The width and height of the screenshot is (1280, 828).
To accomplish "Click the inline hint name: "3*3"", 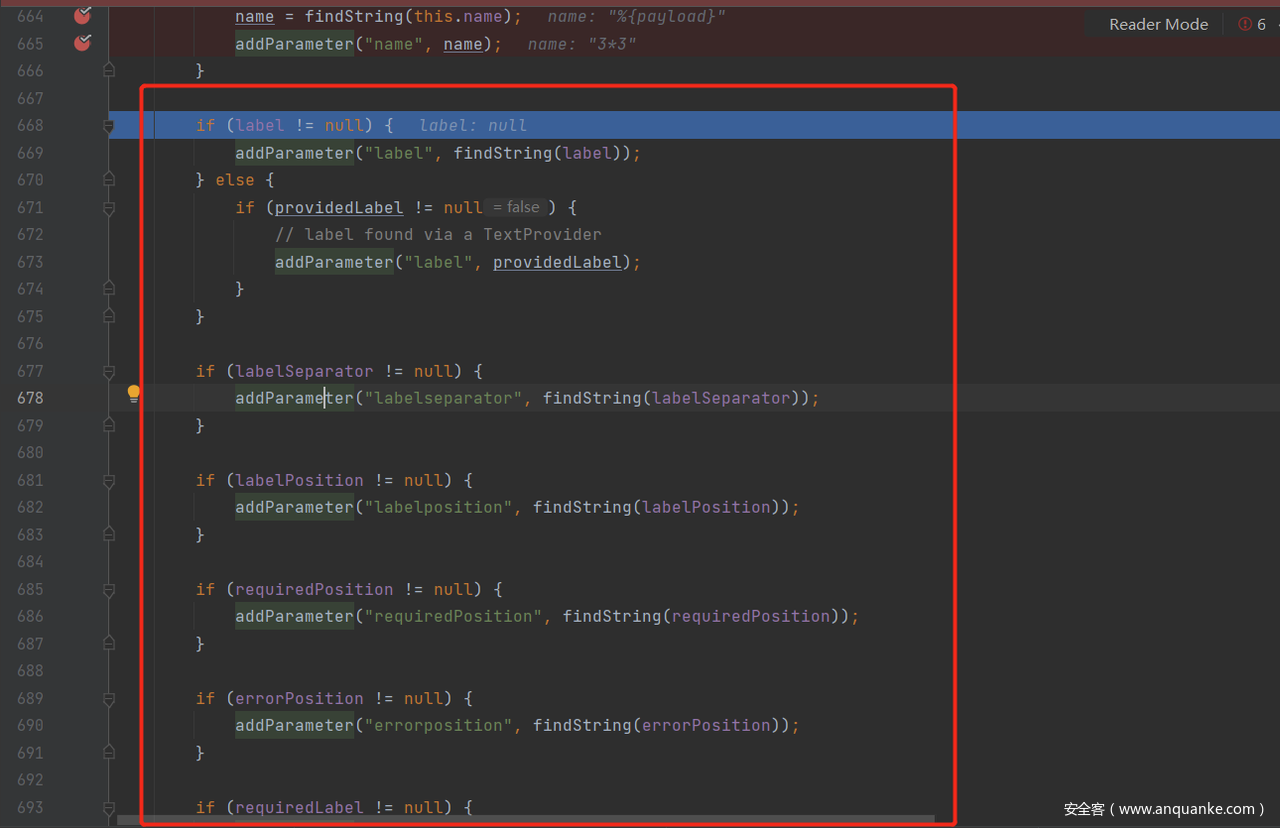I will coord(582,44).
